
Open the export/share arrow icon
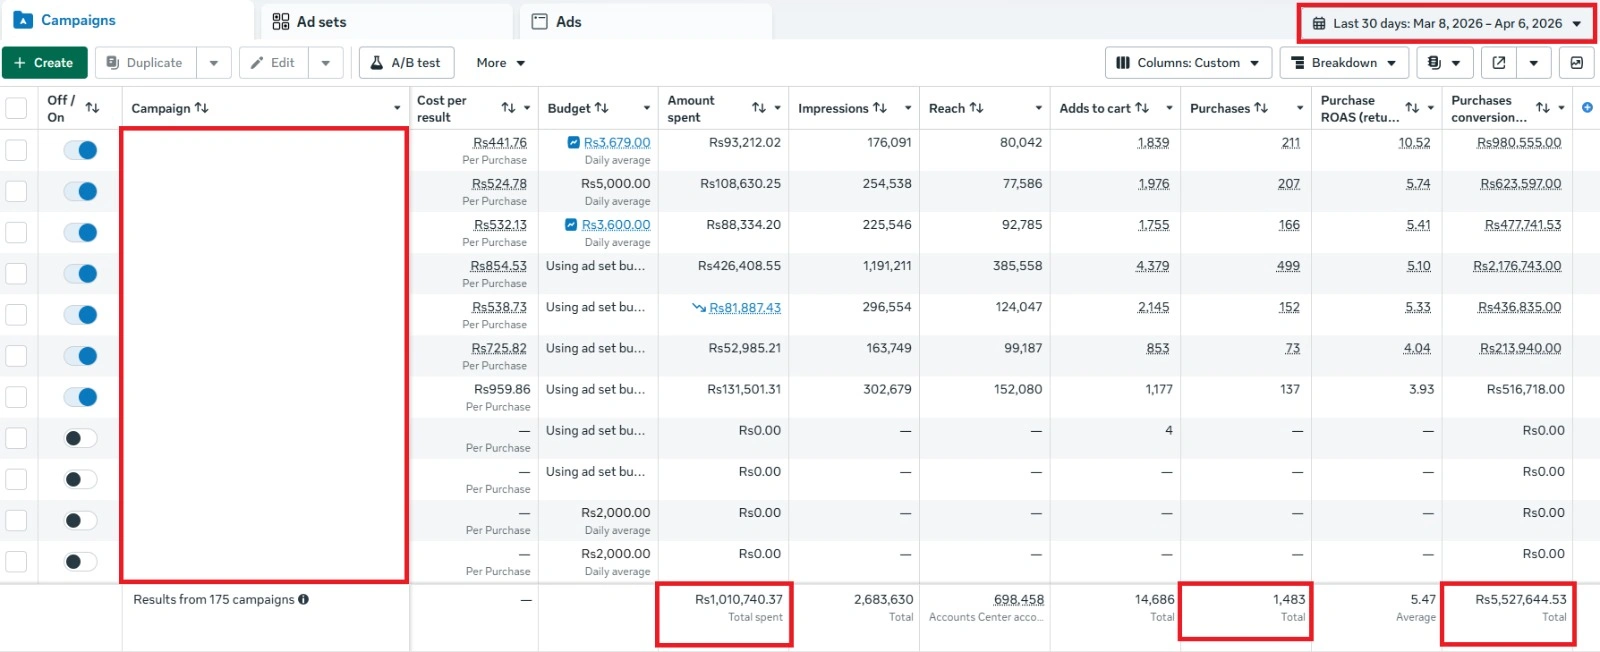coord(1498,63)
